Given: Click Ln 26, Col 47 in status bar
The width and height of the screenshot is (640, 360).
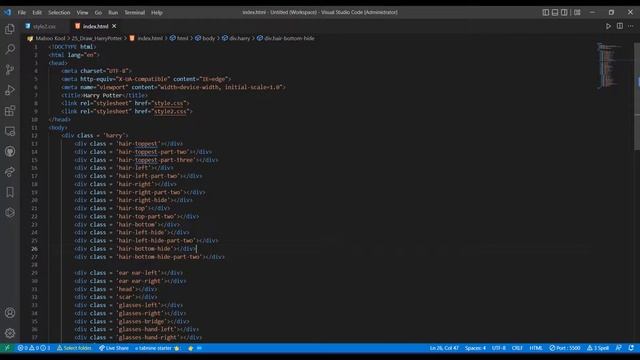Looking at the screenshot, I should pyautogui.click(x=444, y=348).
